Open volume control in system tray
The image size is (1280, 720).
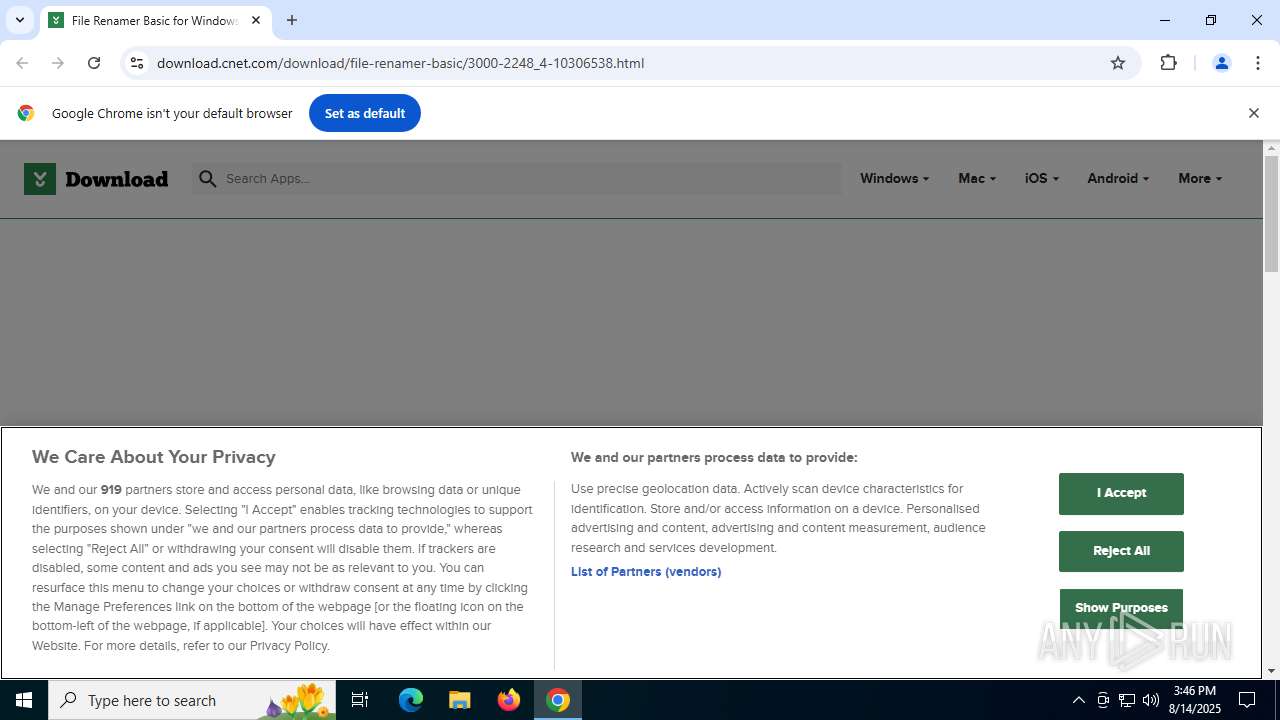1150,700
